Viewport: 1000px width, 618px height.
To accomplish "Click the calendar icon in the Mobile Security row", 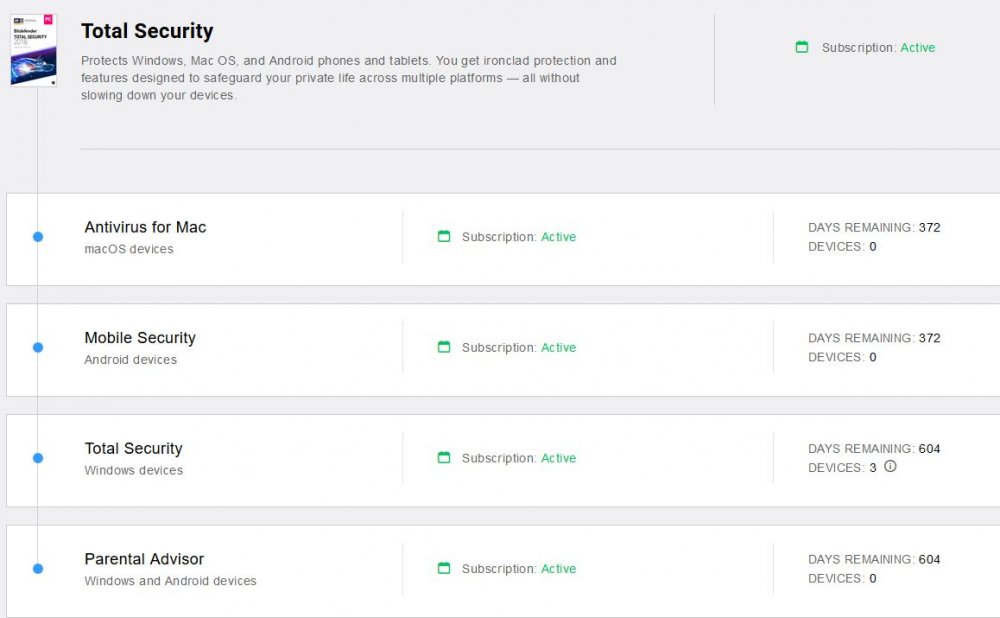I will pyautogui.click(x=444, y=347).
